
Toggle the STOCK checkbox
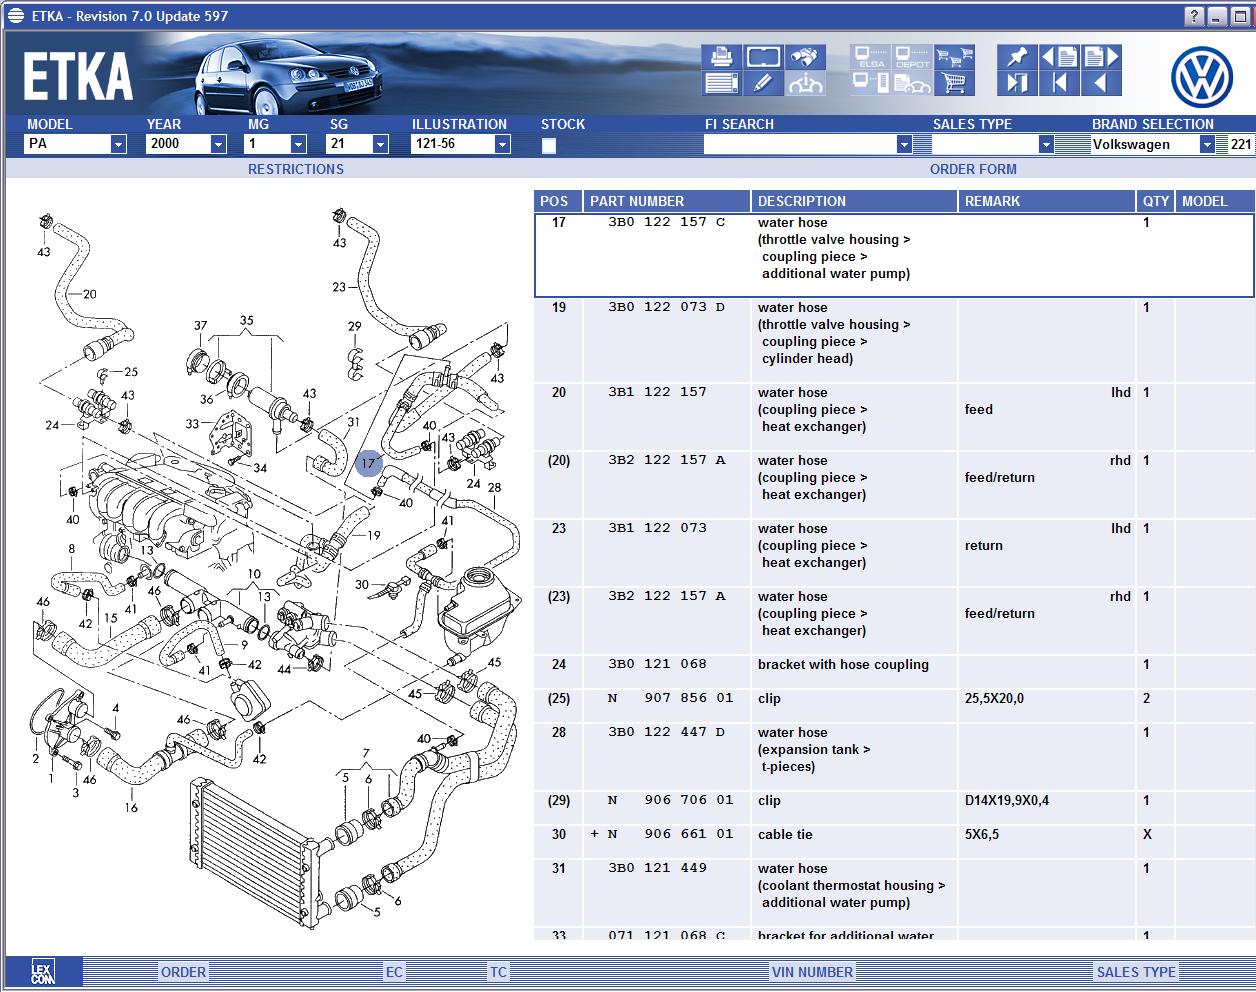click(549, 146)
